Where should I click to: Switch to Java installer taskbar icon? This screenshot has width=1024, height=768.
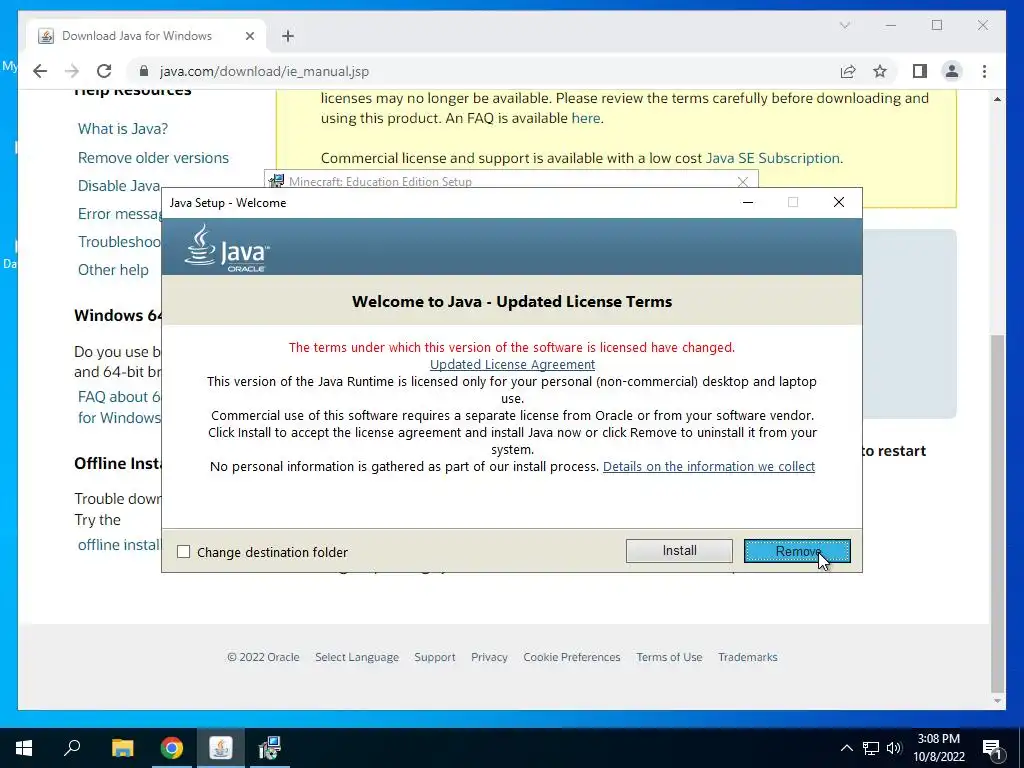[x=221, y=748]
